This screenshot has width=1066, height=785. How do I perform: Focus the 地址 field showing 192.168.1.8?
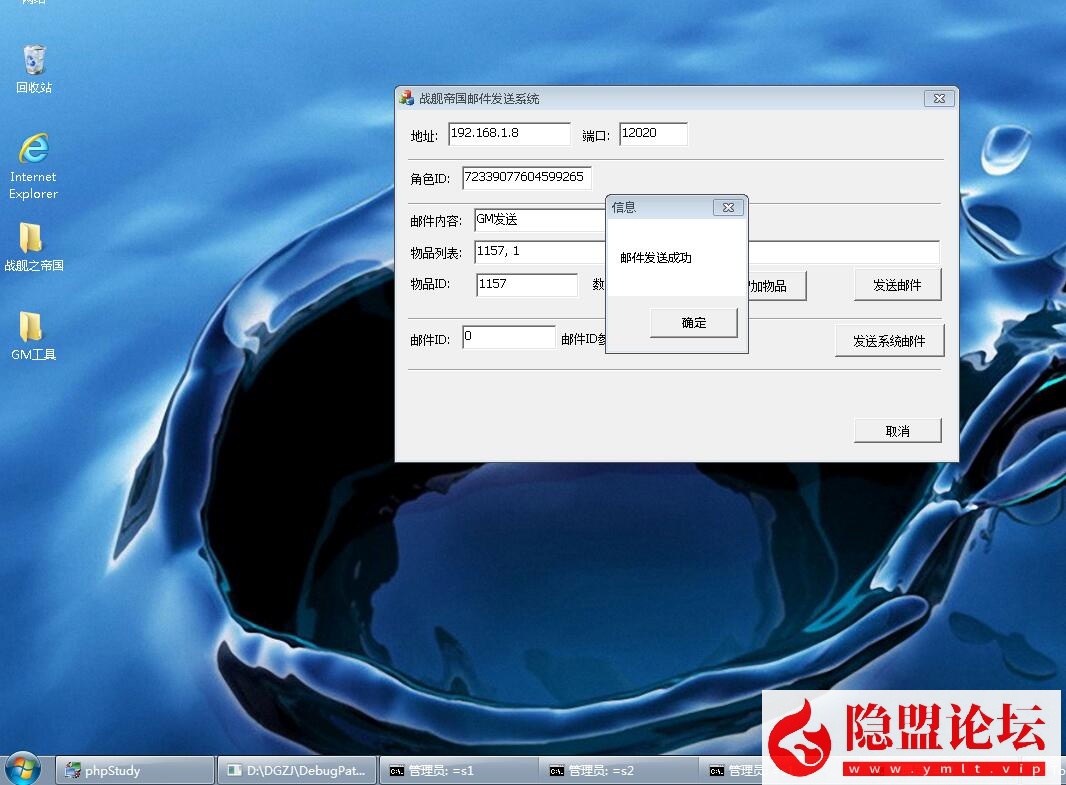(x=509, y=134)
